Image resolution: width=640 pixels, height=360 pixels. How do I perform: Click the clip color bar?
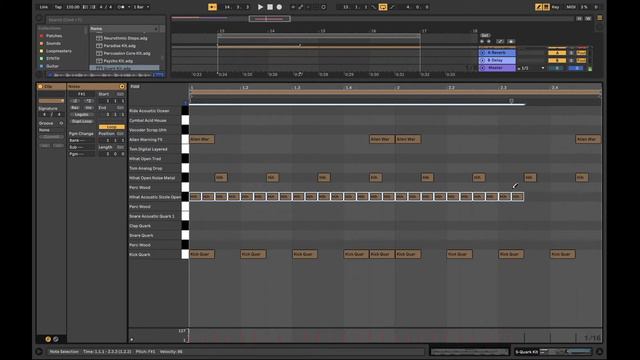(51, 101)
